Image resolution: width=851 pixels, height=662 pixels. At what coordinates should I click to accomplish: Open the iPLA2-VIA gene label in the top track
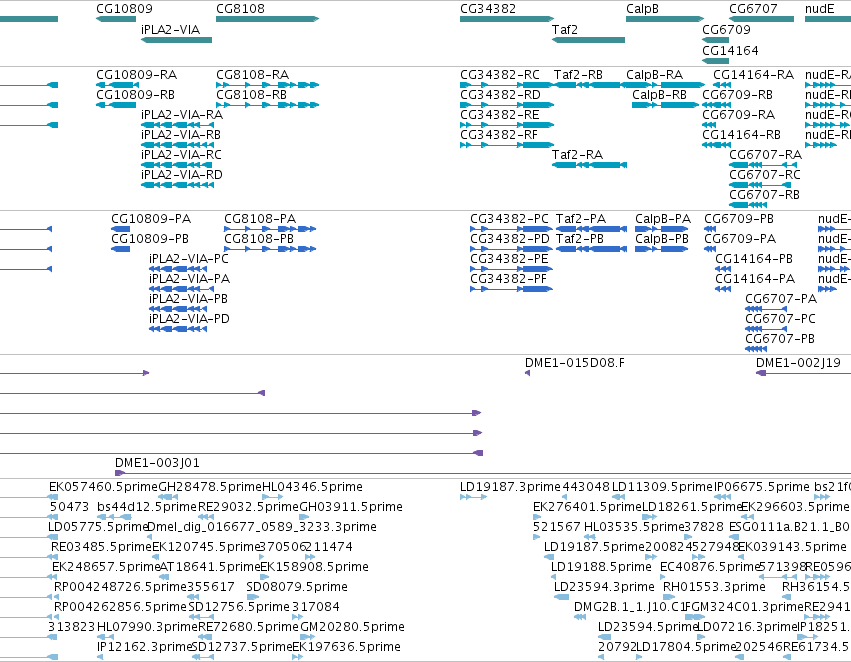click(x=170, y=29)
